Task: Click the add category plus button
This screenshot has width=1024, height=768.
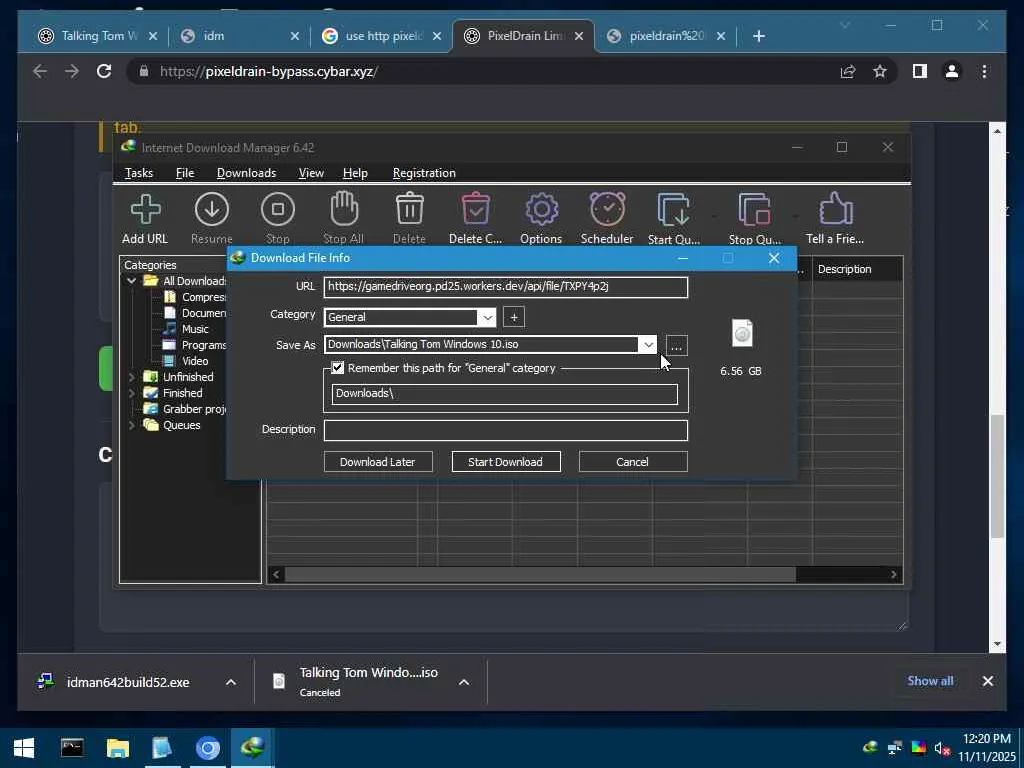Action: (x=514, y=317)
